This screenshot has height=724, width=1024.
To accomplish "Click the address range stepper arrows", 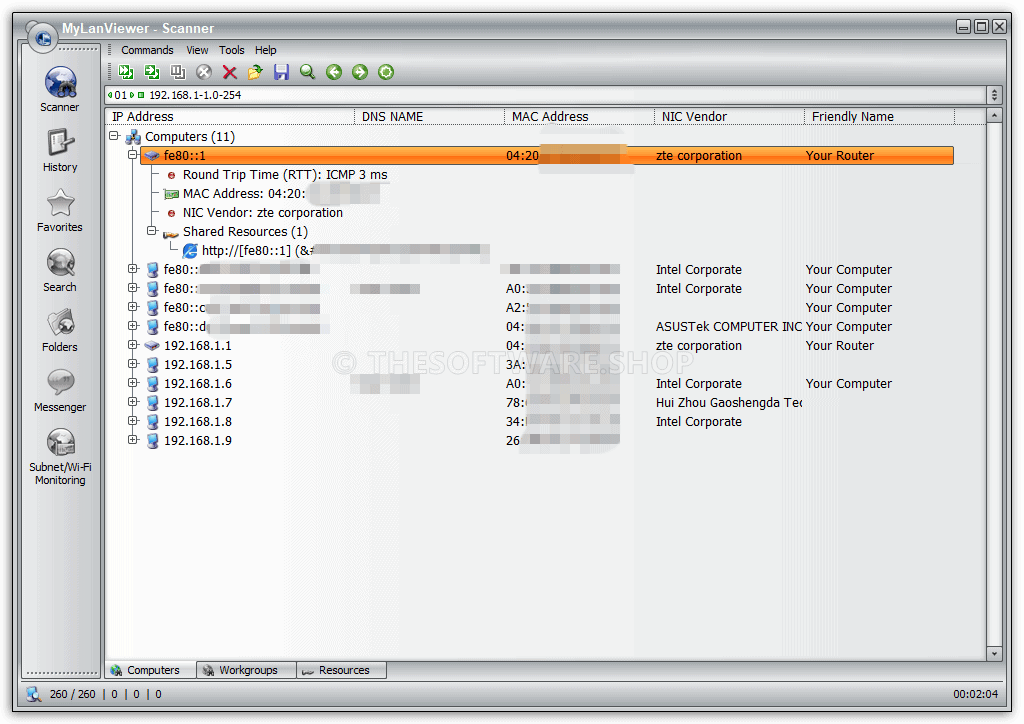I will [x=994, y=95].
